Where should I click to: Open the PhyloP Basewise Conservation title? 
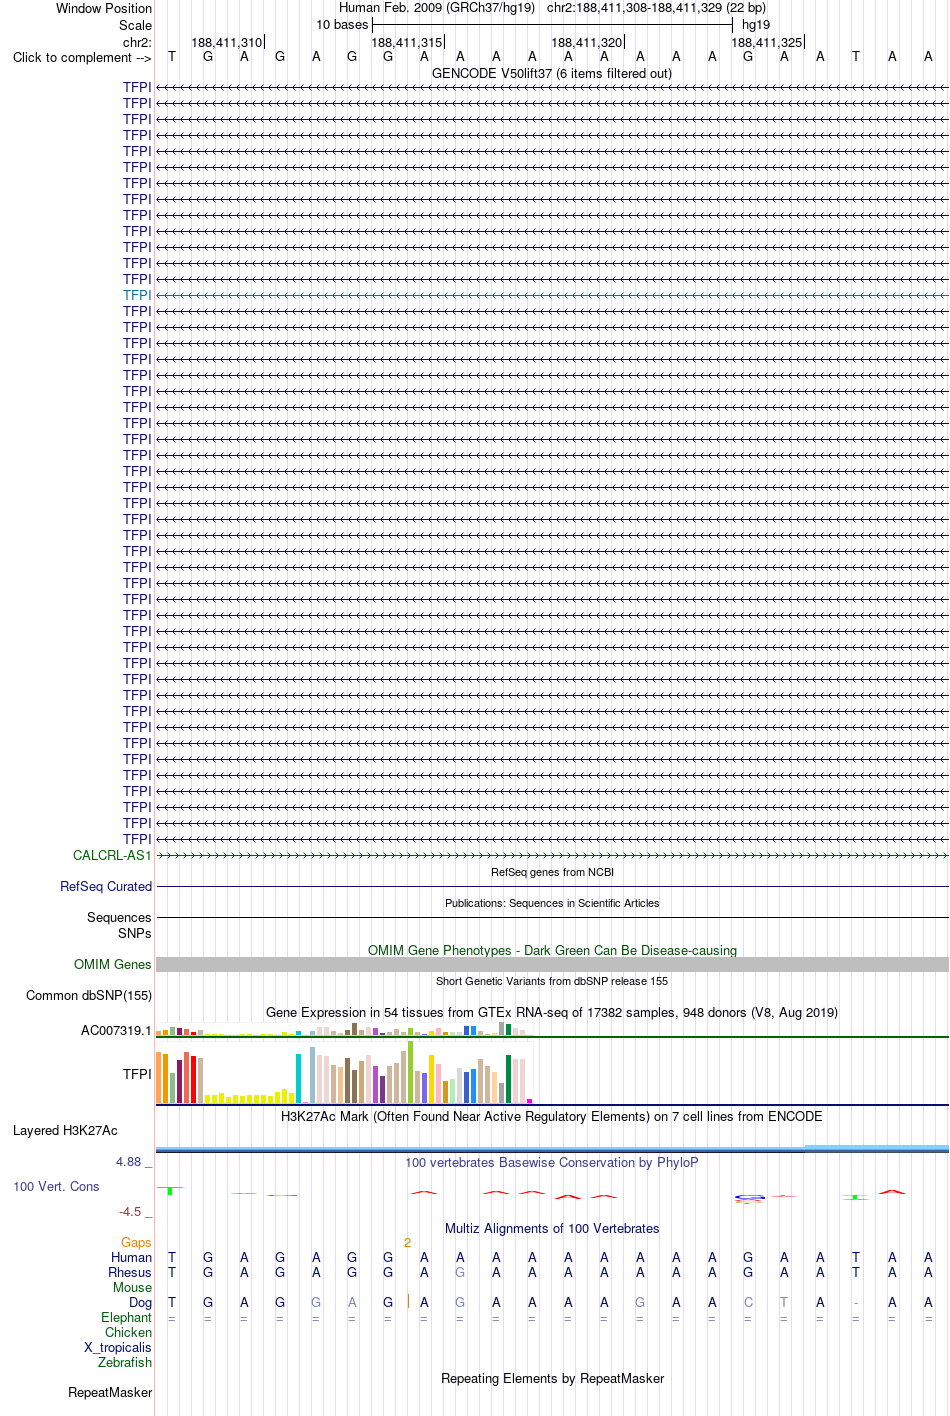[x=552, y=1162]
